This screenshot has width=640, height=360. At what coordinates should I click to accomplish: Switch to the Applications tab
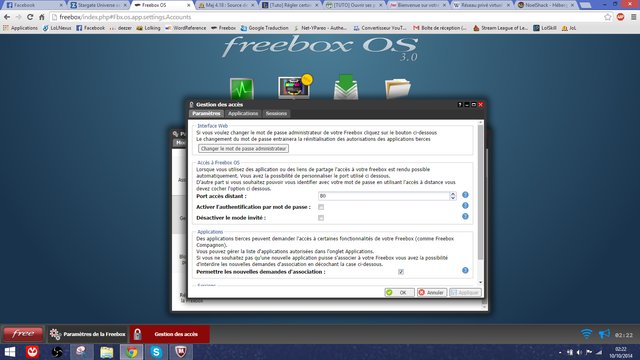tap(243, 113)
